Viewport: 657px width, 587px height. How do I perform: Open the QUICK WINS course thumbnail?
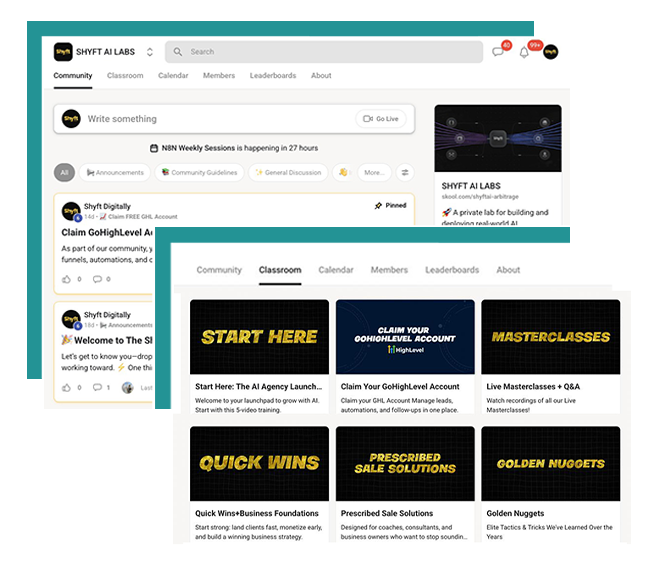(x=259, y=463)
